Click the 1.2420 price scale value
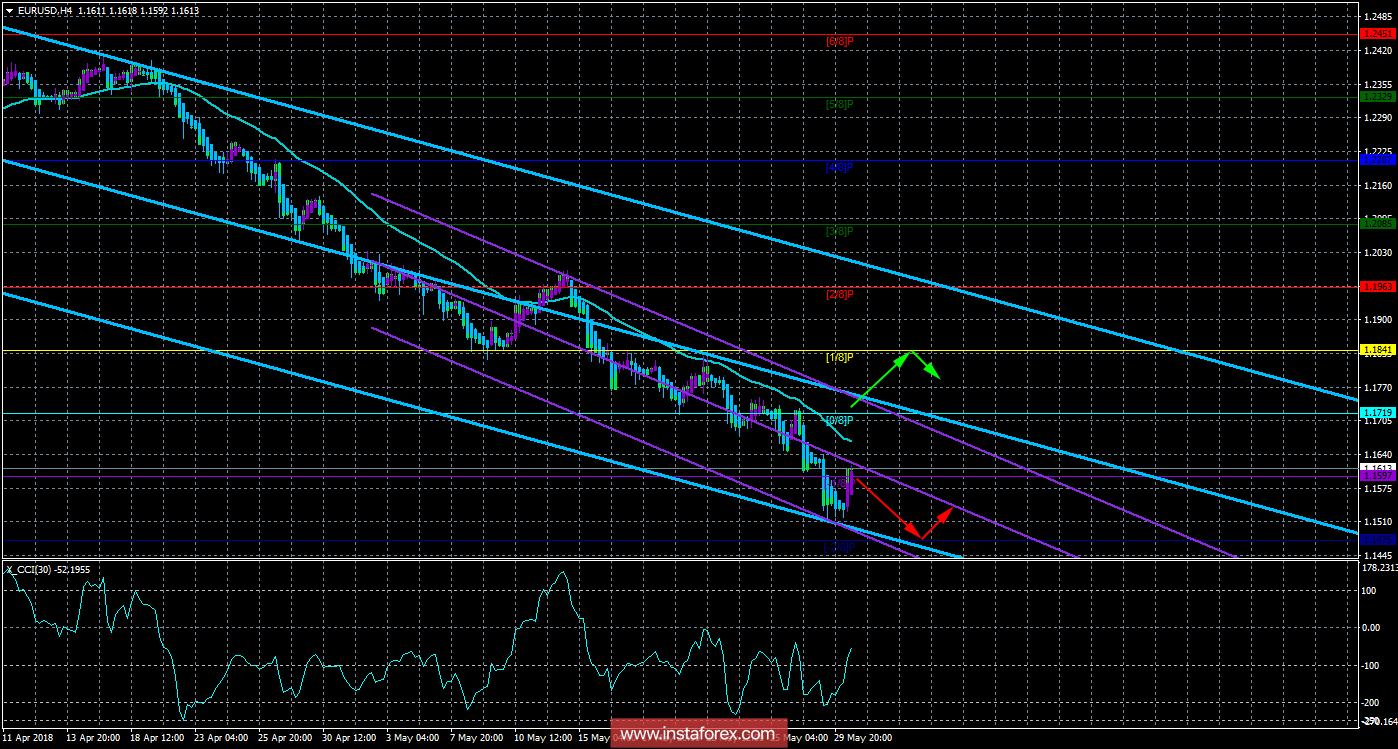This screenshot has height=749, width=1398. coord(1379,49)
